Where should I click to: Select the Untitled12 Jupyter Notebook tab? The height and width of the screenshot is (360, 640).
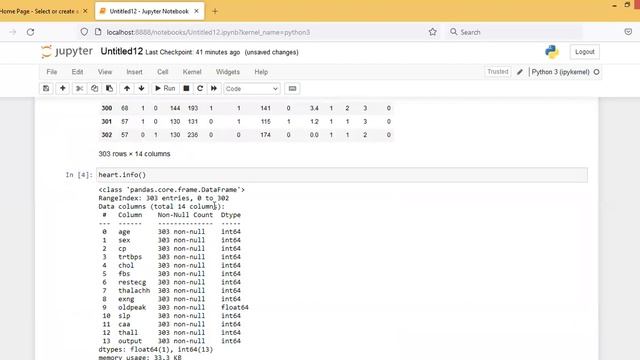tap(149, 11)
